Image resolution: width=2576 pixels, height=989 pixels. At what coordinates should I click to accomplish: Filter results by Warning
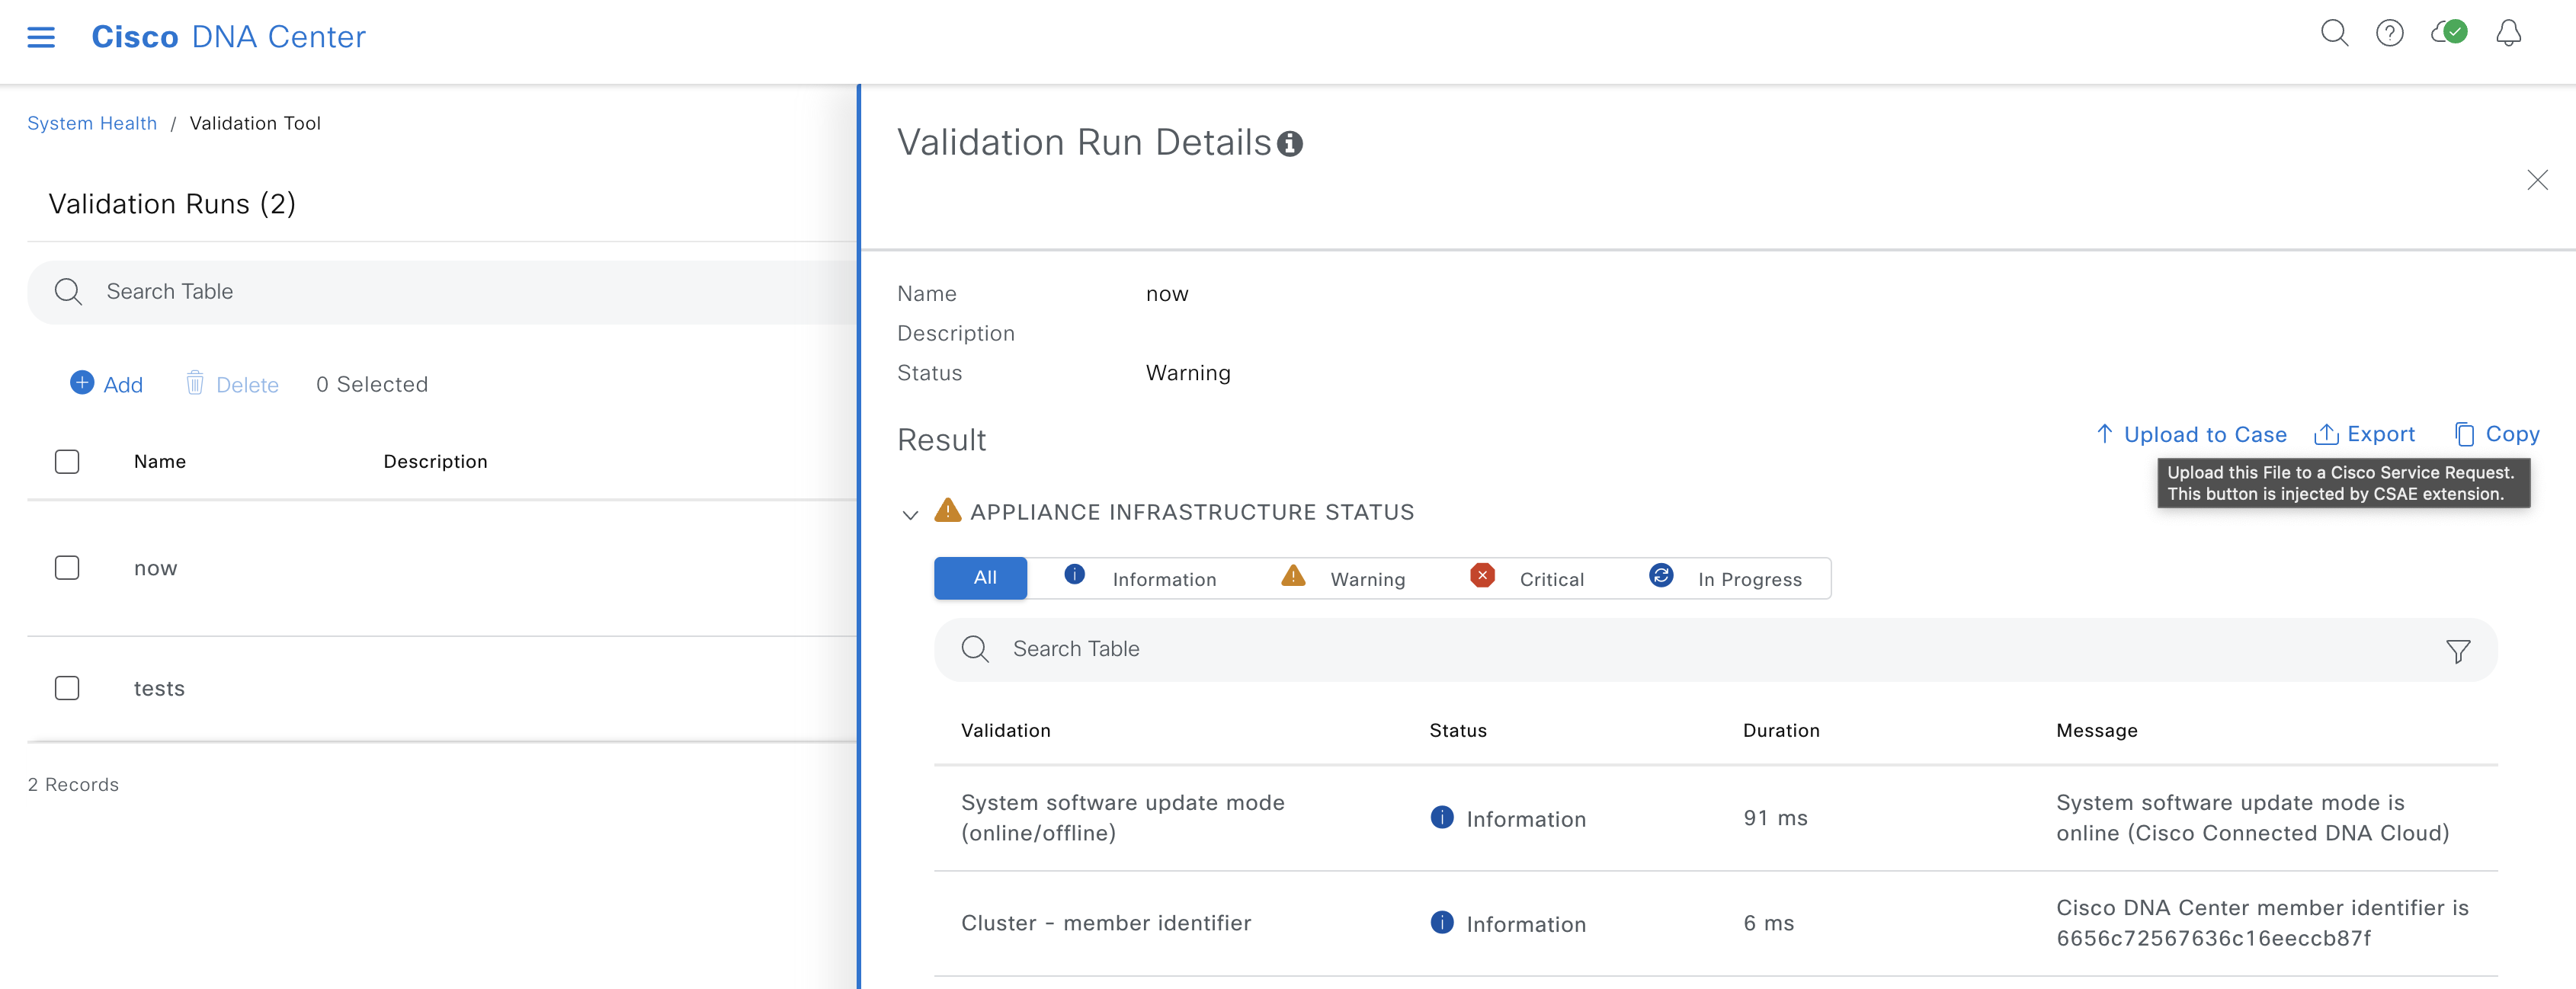click(1343, 578)
